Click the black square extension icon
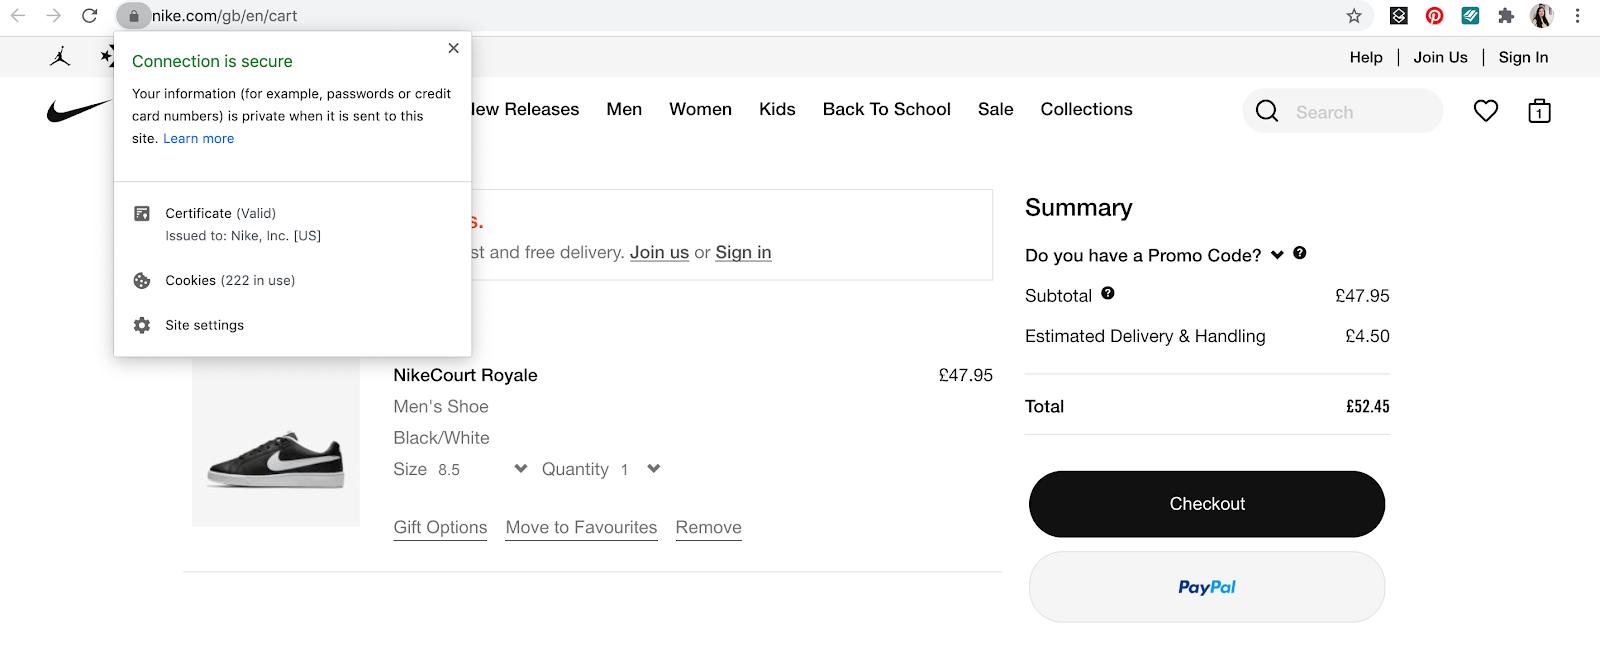The image size is (1600, 654). coord(1399,16)
